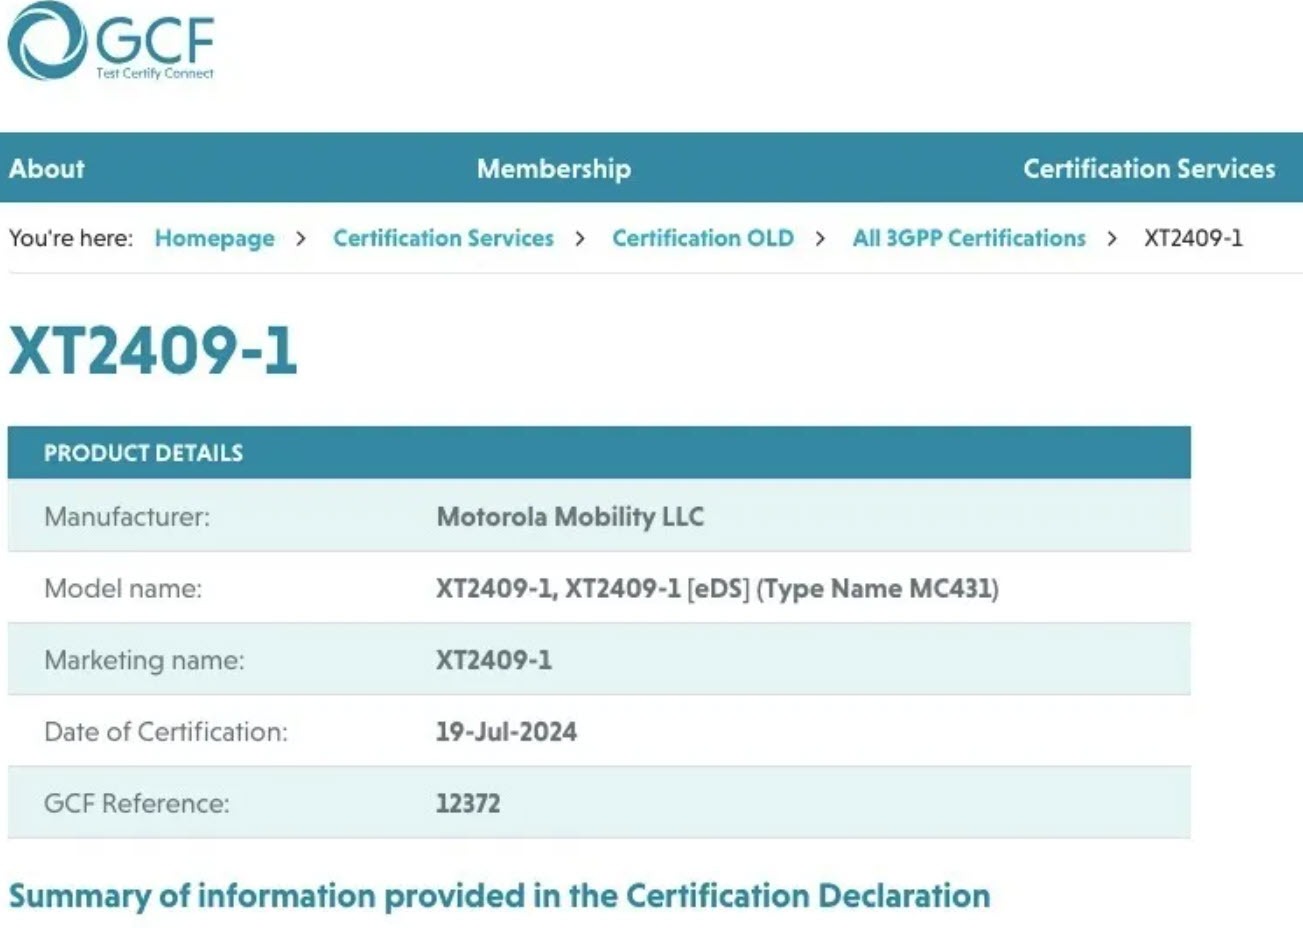Select the GCF reference 12372
This screenshot has height=928, width=1303.
[x=468, y=803]
